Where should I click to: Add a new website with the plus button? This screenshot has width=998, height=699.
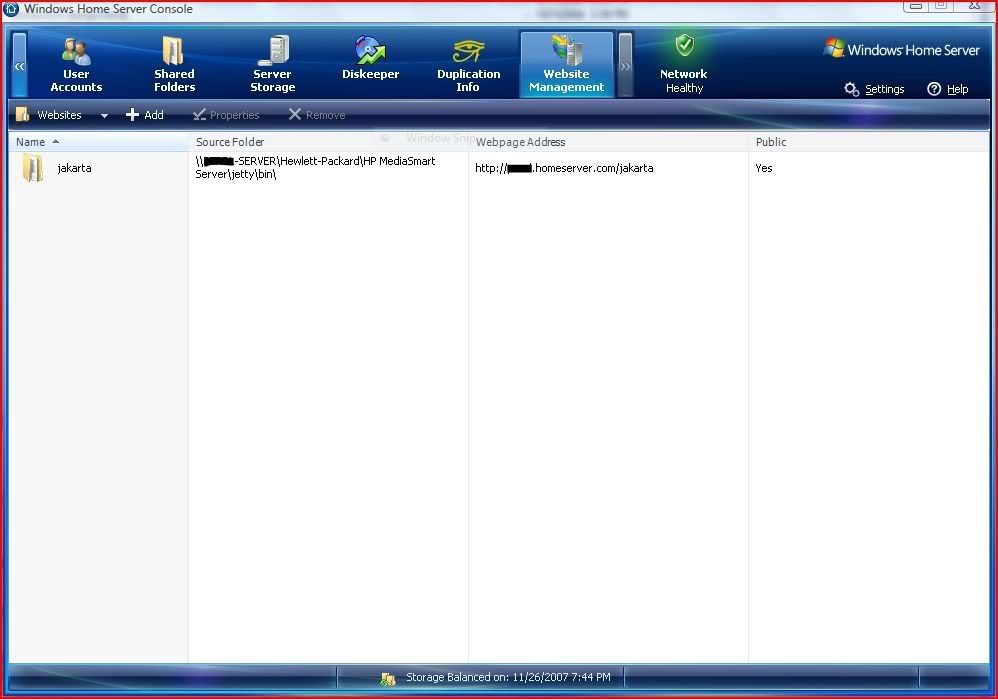coord(145,115)
